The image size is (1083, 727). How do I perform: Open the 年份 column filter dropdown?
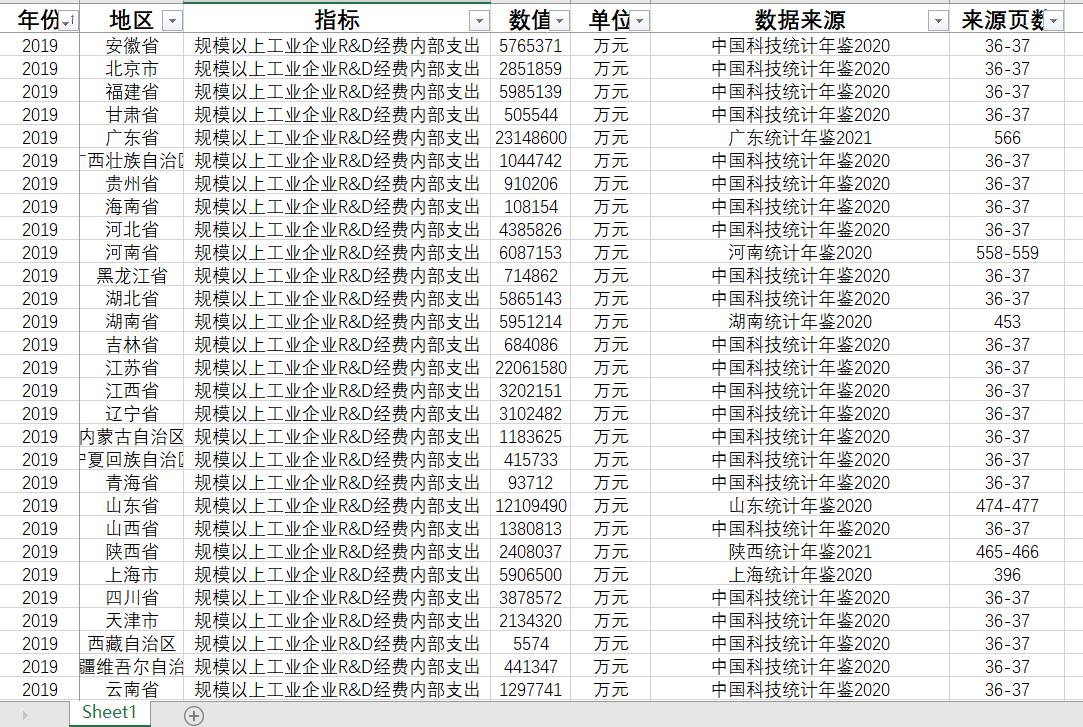[69, 21]
